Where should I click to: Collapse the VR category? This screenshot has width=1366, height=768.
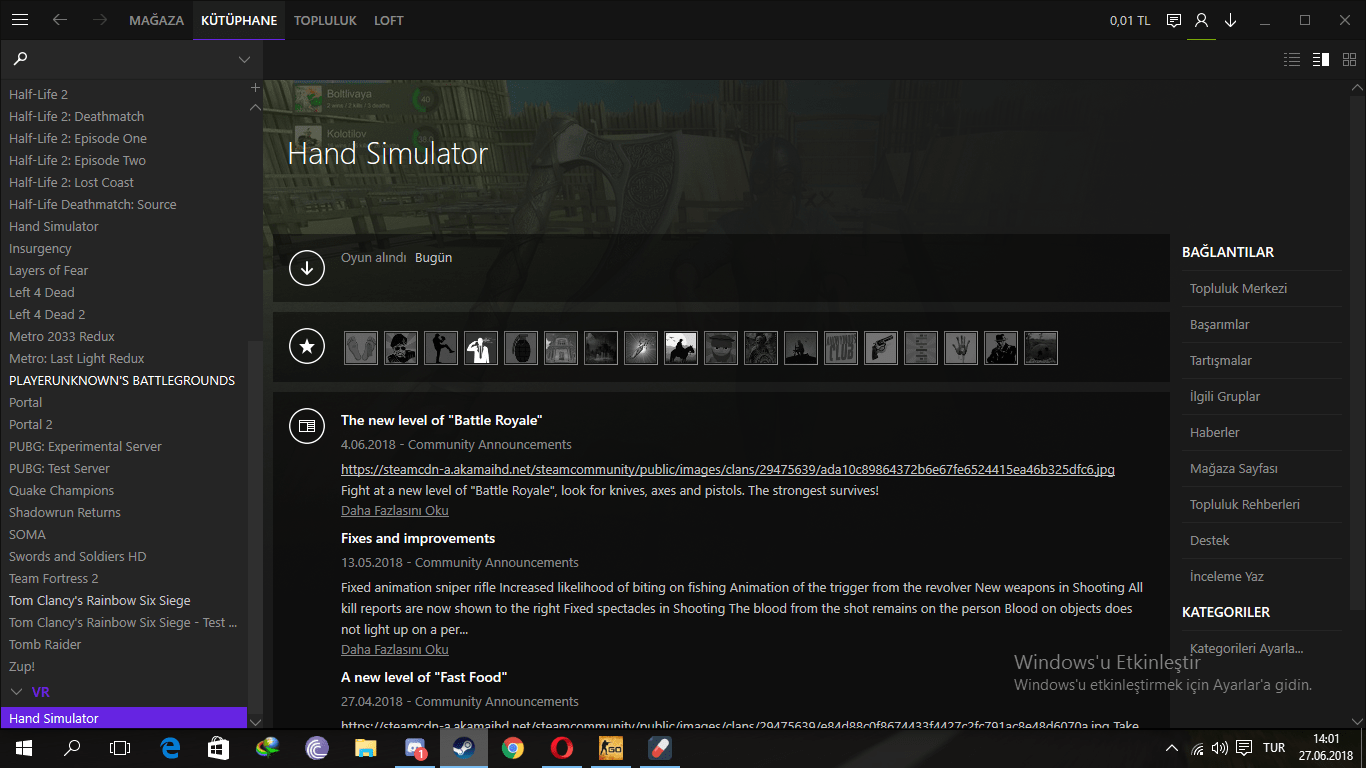16,691
